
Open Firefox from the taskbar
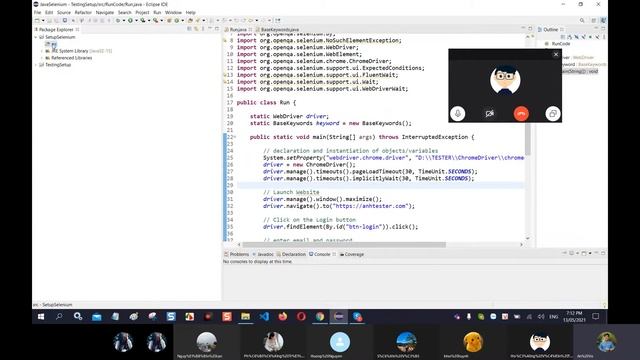[282, 316]
